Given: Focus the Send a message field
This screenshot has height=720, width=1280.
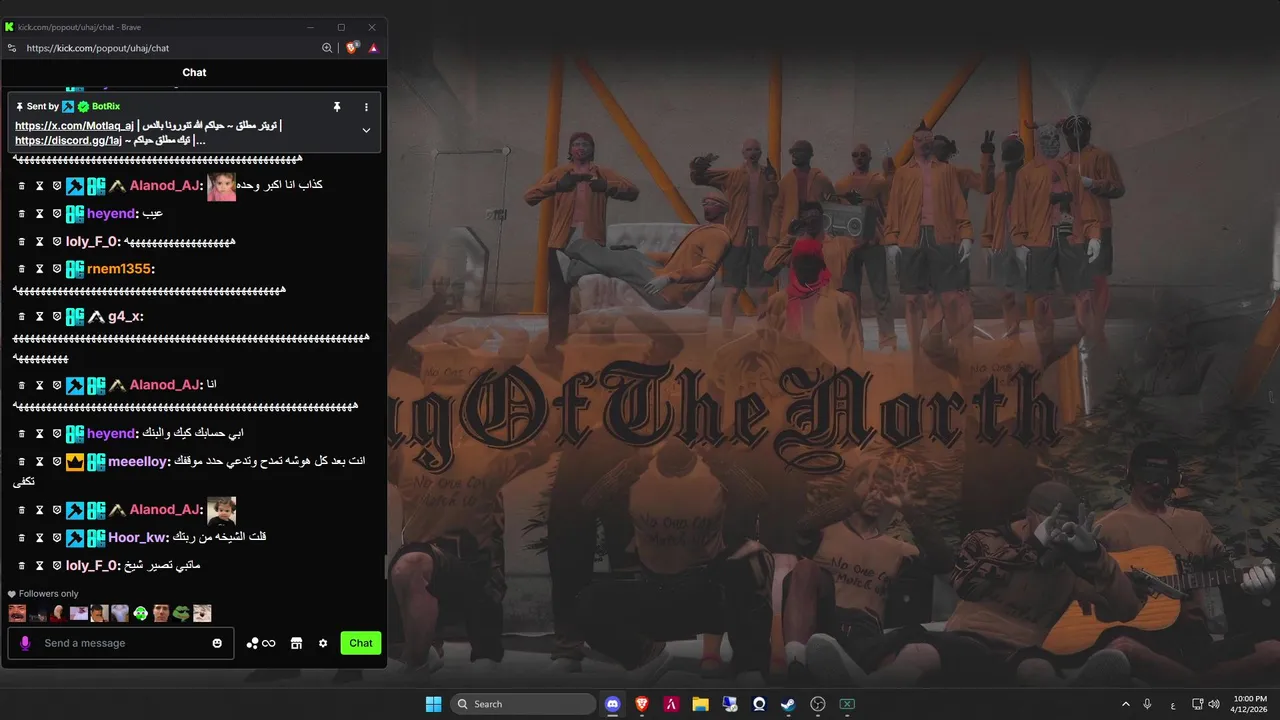Looking at the screenshot, I should [121, 643].
